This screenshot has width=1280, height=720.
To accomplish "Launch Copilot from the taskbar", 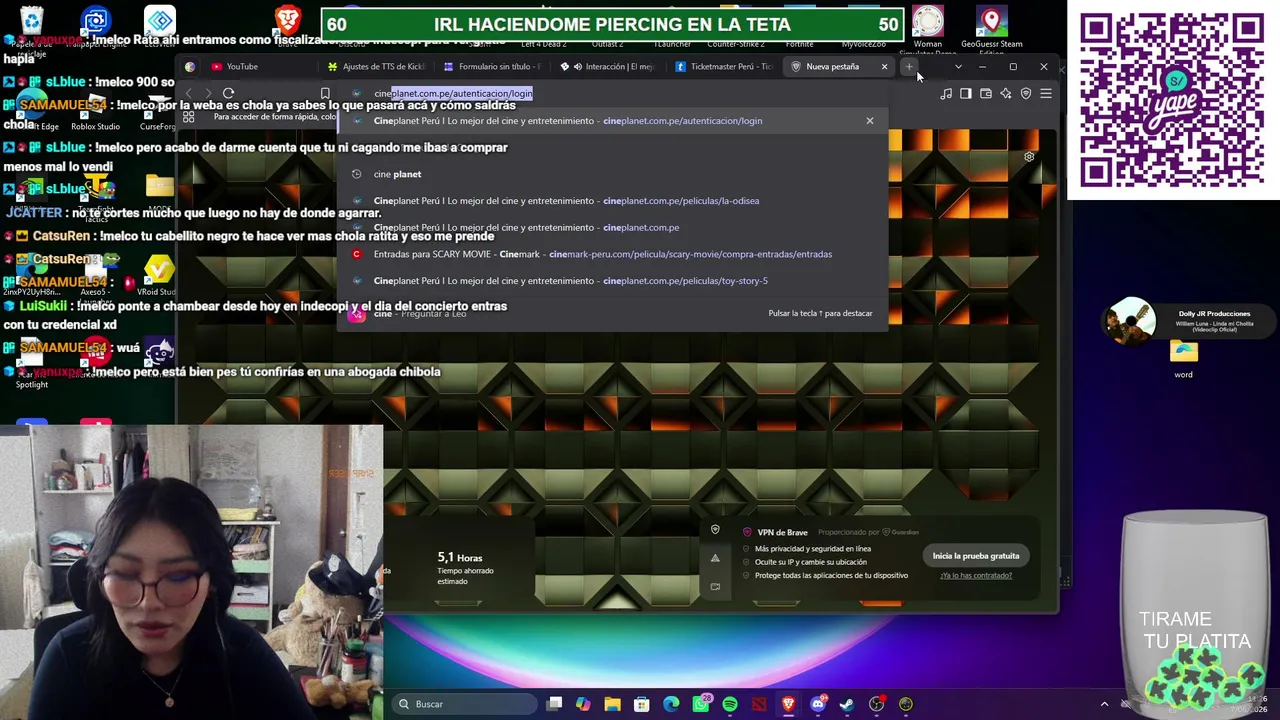I will tap(583, 704).
